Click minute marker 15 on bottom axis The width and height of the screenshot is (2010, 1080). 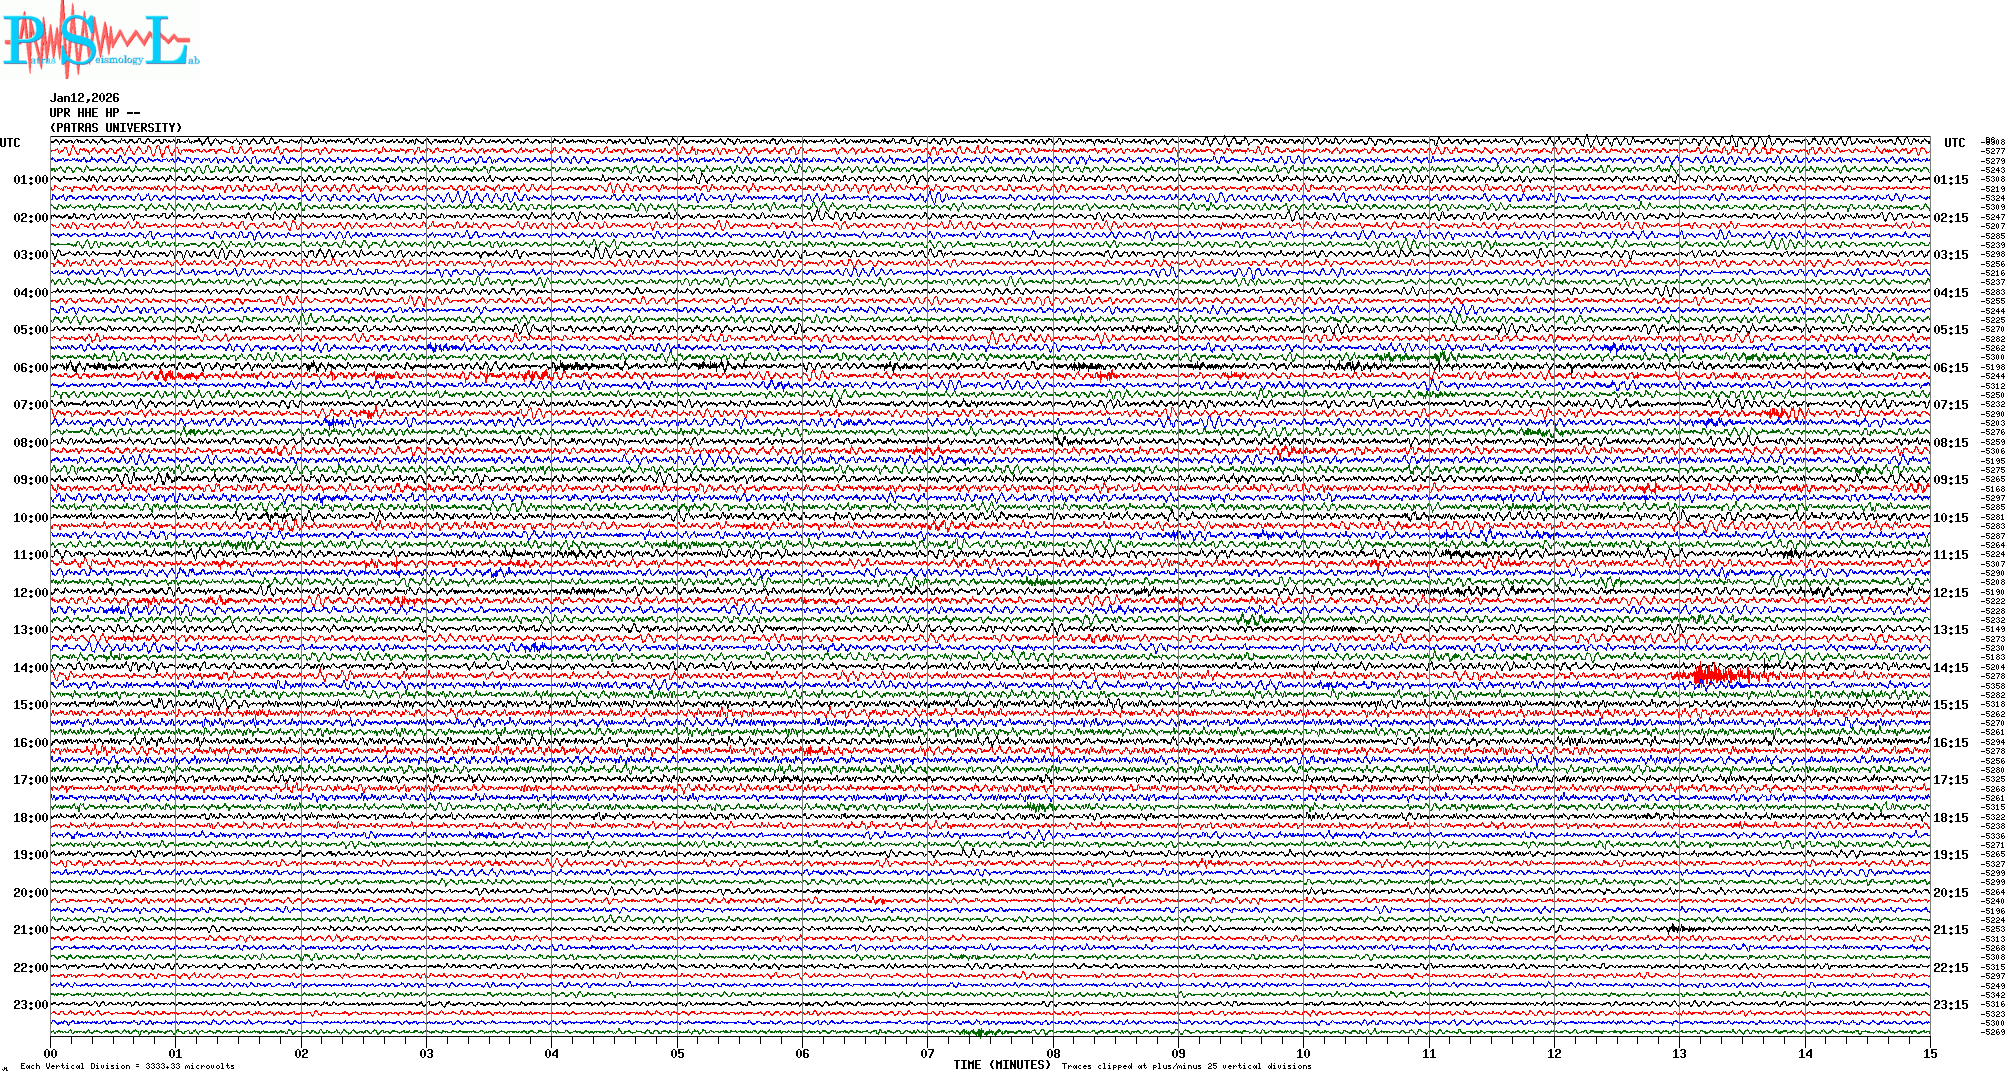1930,1053
